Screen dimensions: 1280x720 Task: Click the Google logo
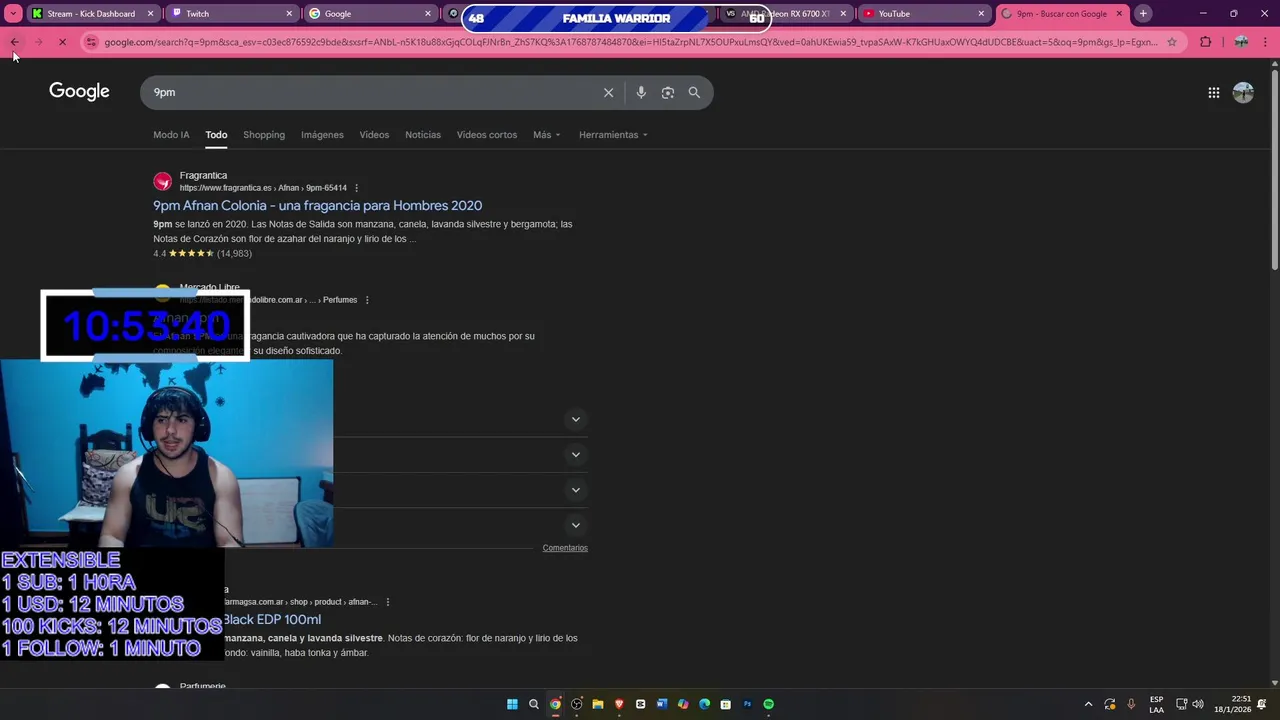[79, 91]
